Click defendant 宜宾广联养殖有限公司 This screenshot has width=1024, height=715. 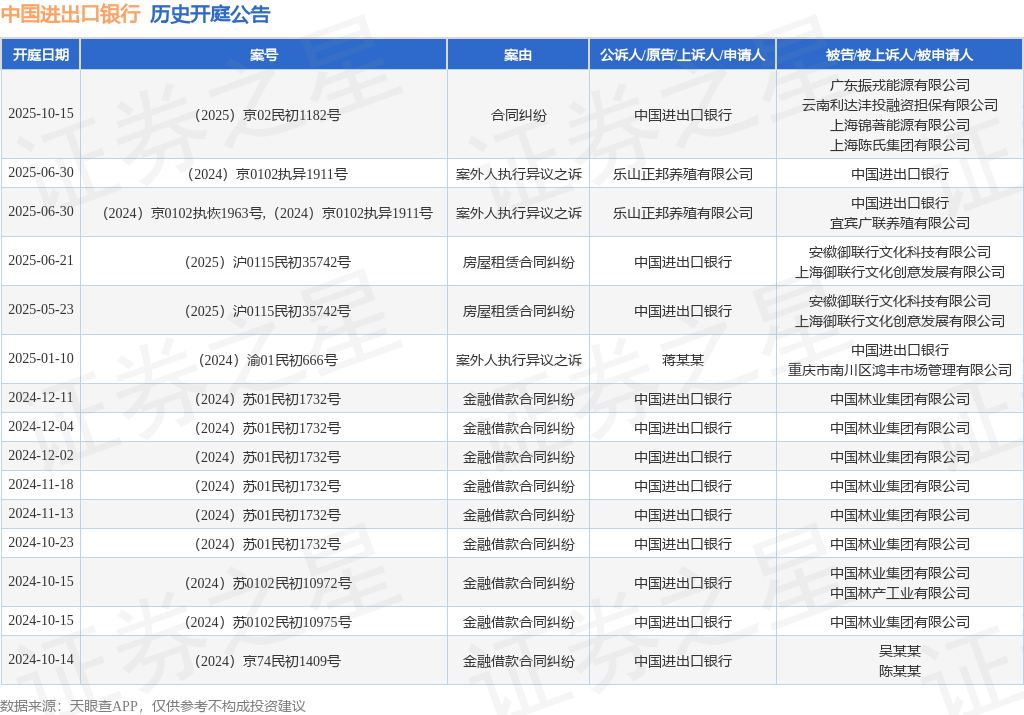click(x=900, y=223)
